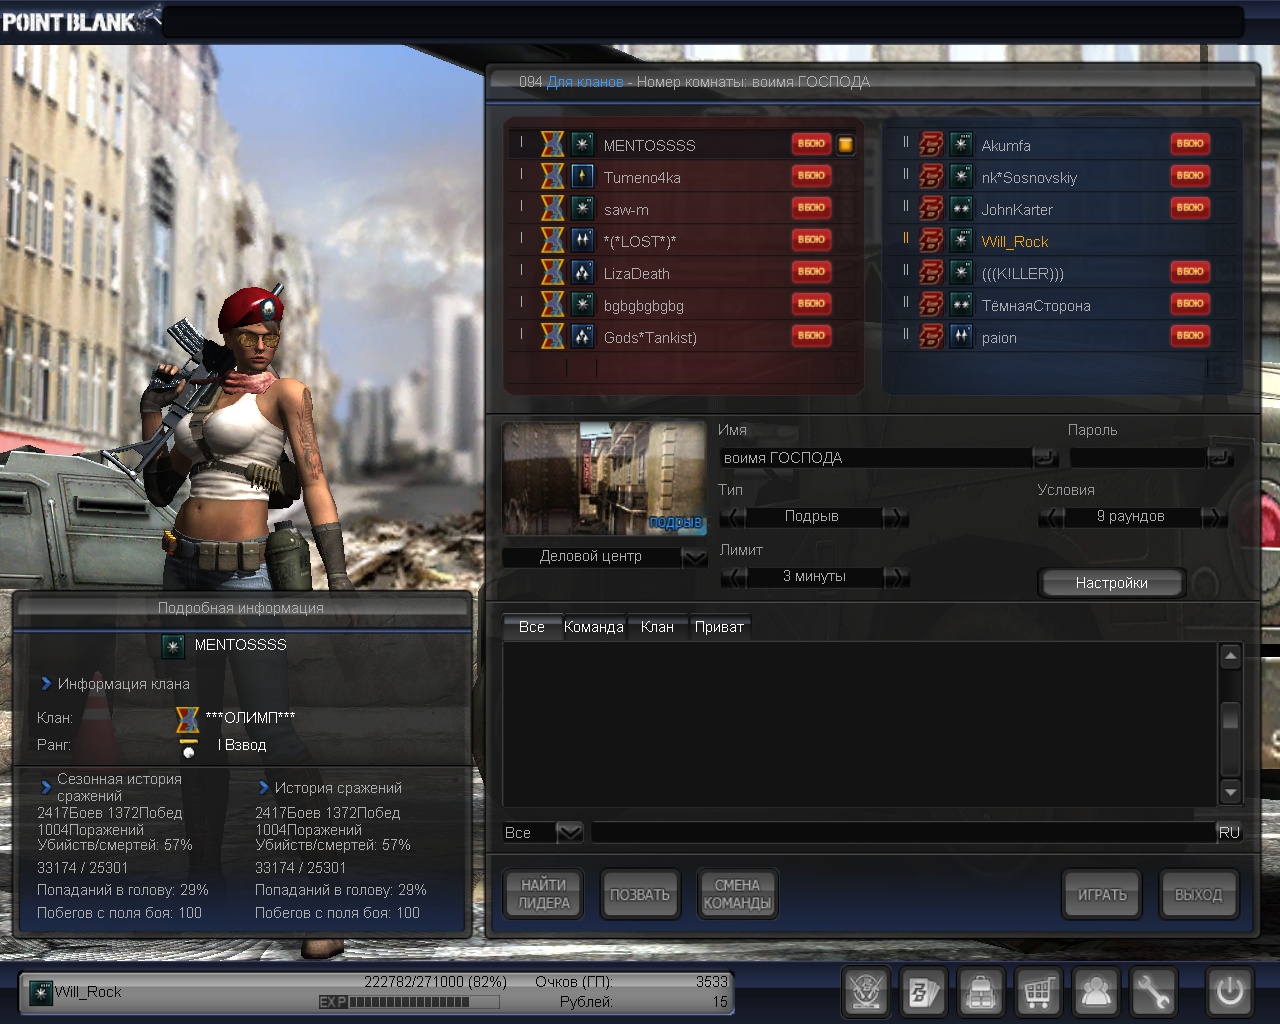The width and height of the screenshot is (1280, 1024).
Task: Open the community friends icon
Action: (x=1096, y=992)
